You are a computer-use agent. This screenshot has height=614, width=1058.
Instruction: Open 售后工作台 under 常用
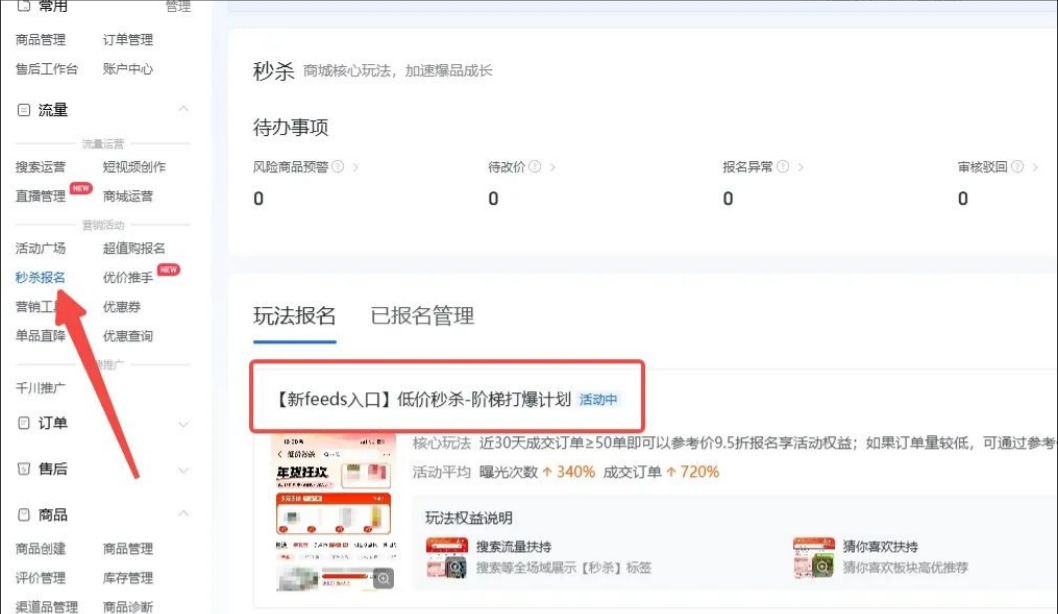[x=47, y=69]
